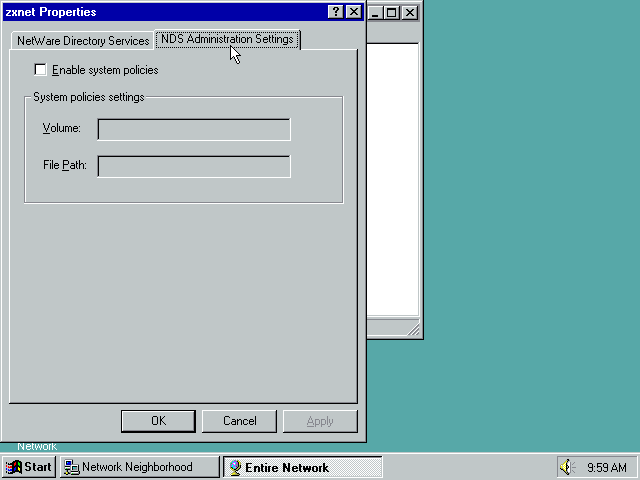
Task: Open the dialog's question mark help button
Action: pyautogui.click(x=336, y=12)
